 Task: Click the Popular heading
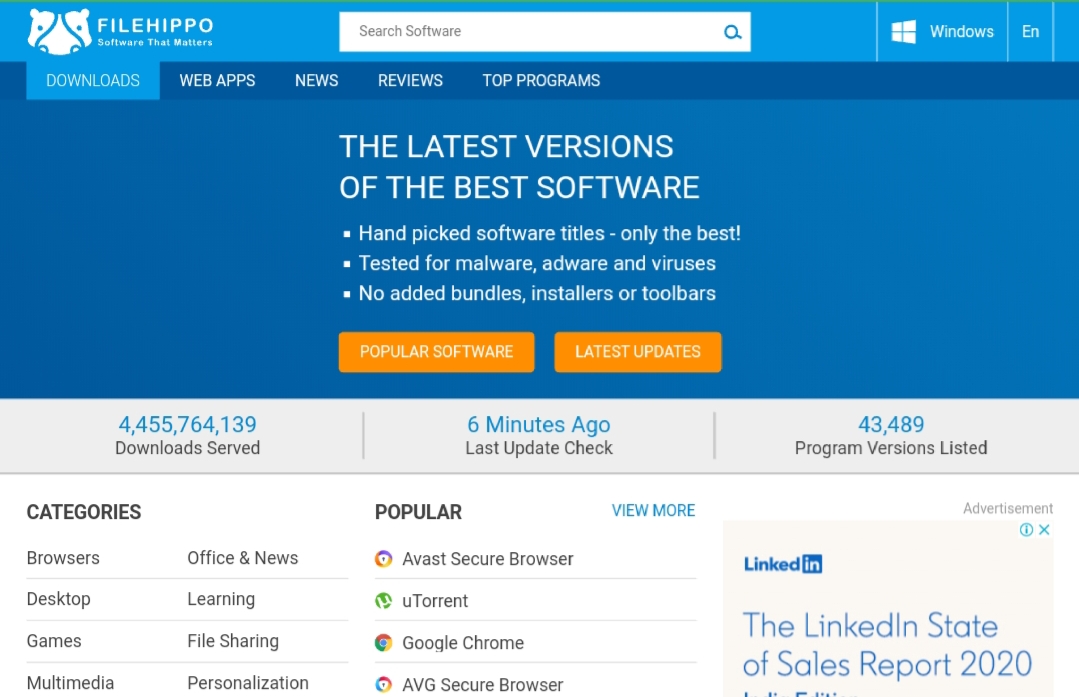coord(418,512)
